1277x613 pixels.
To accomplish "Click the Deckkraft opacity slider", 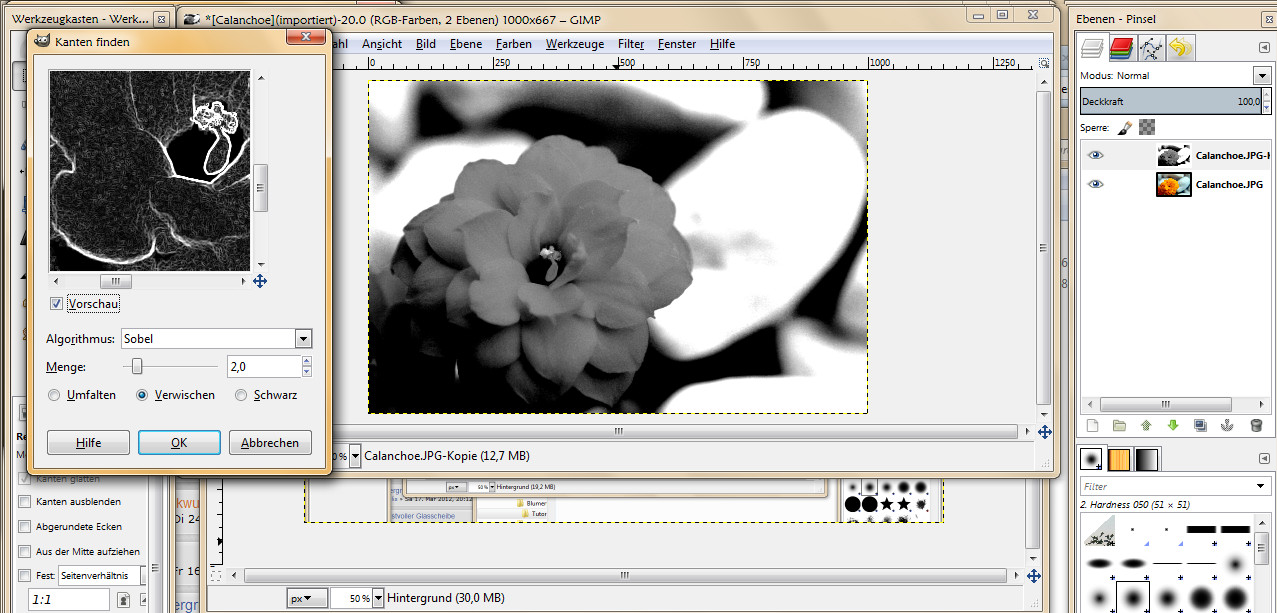I will [x=1173, y=101].
